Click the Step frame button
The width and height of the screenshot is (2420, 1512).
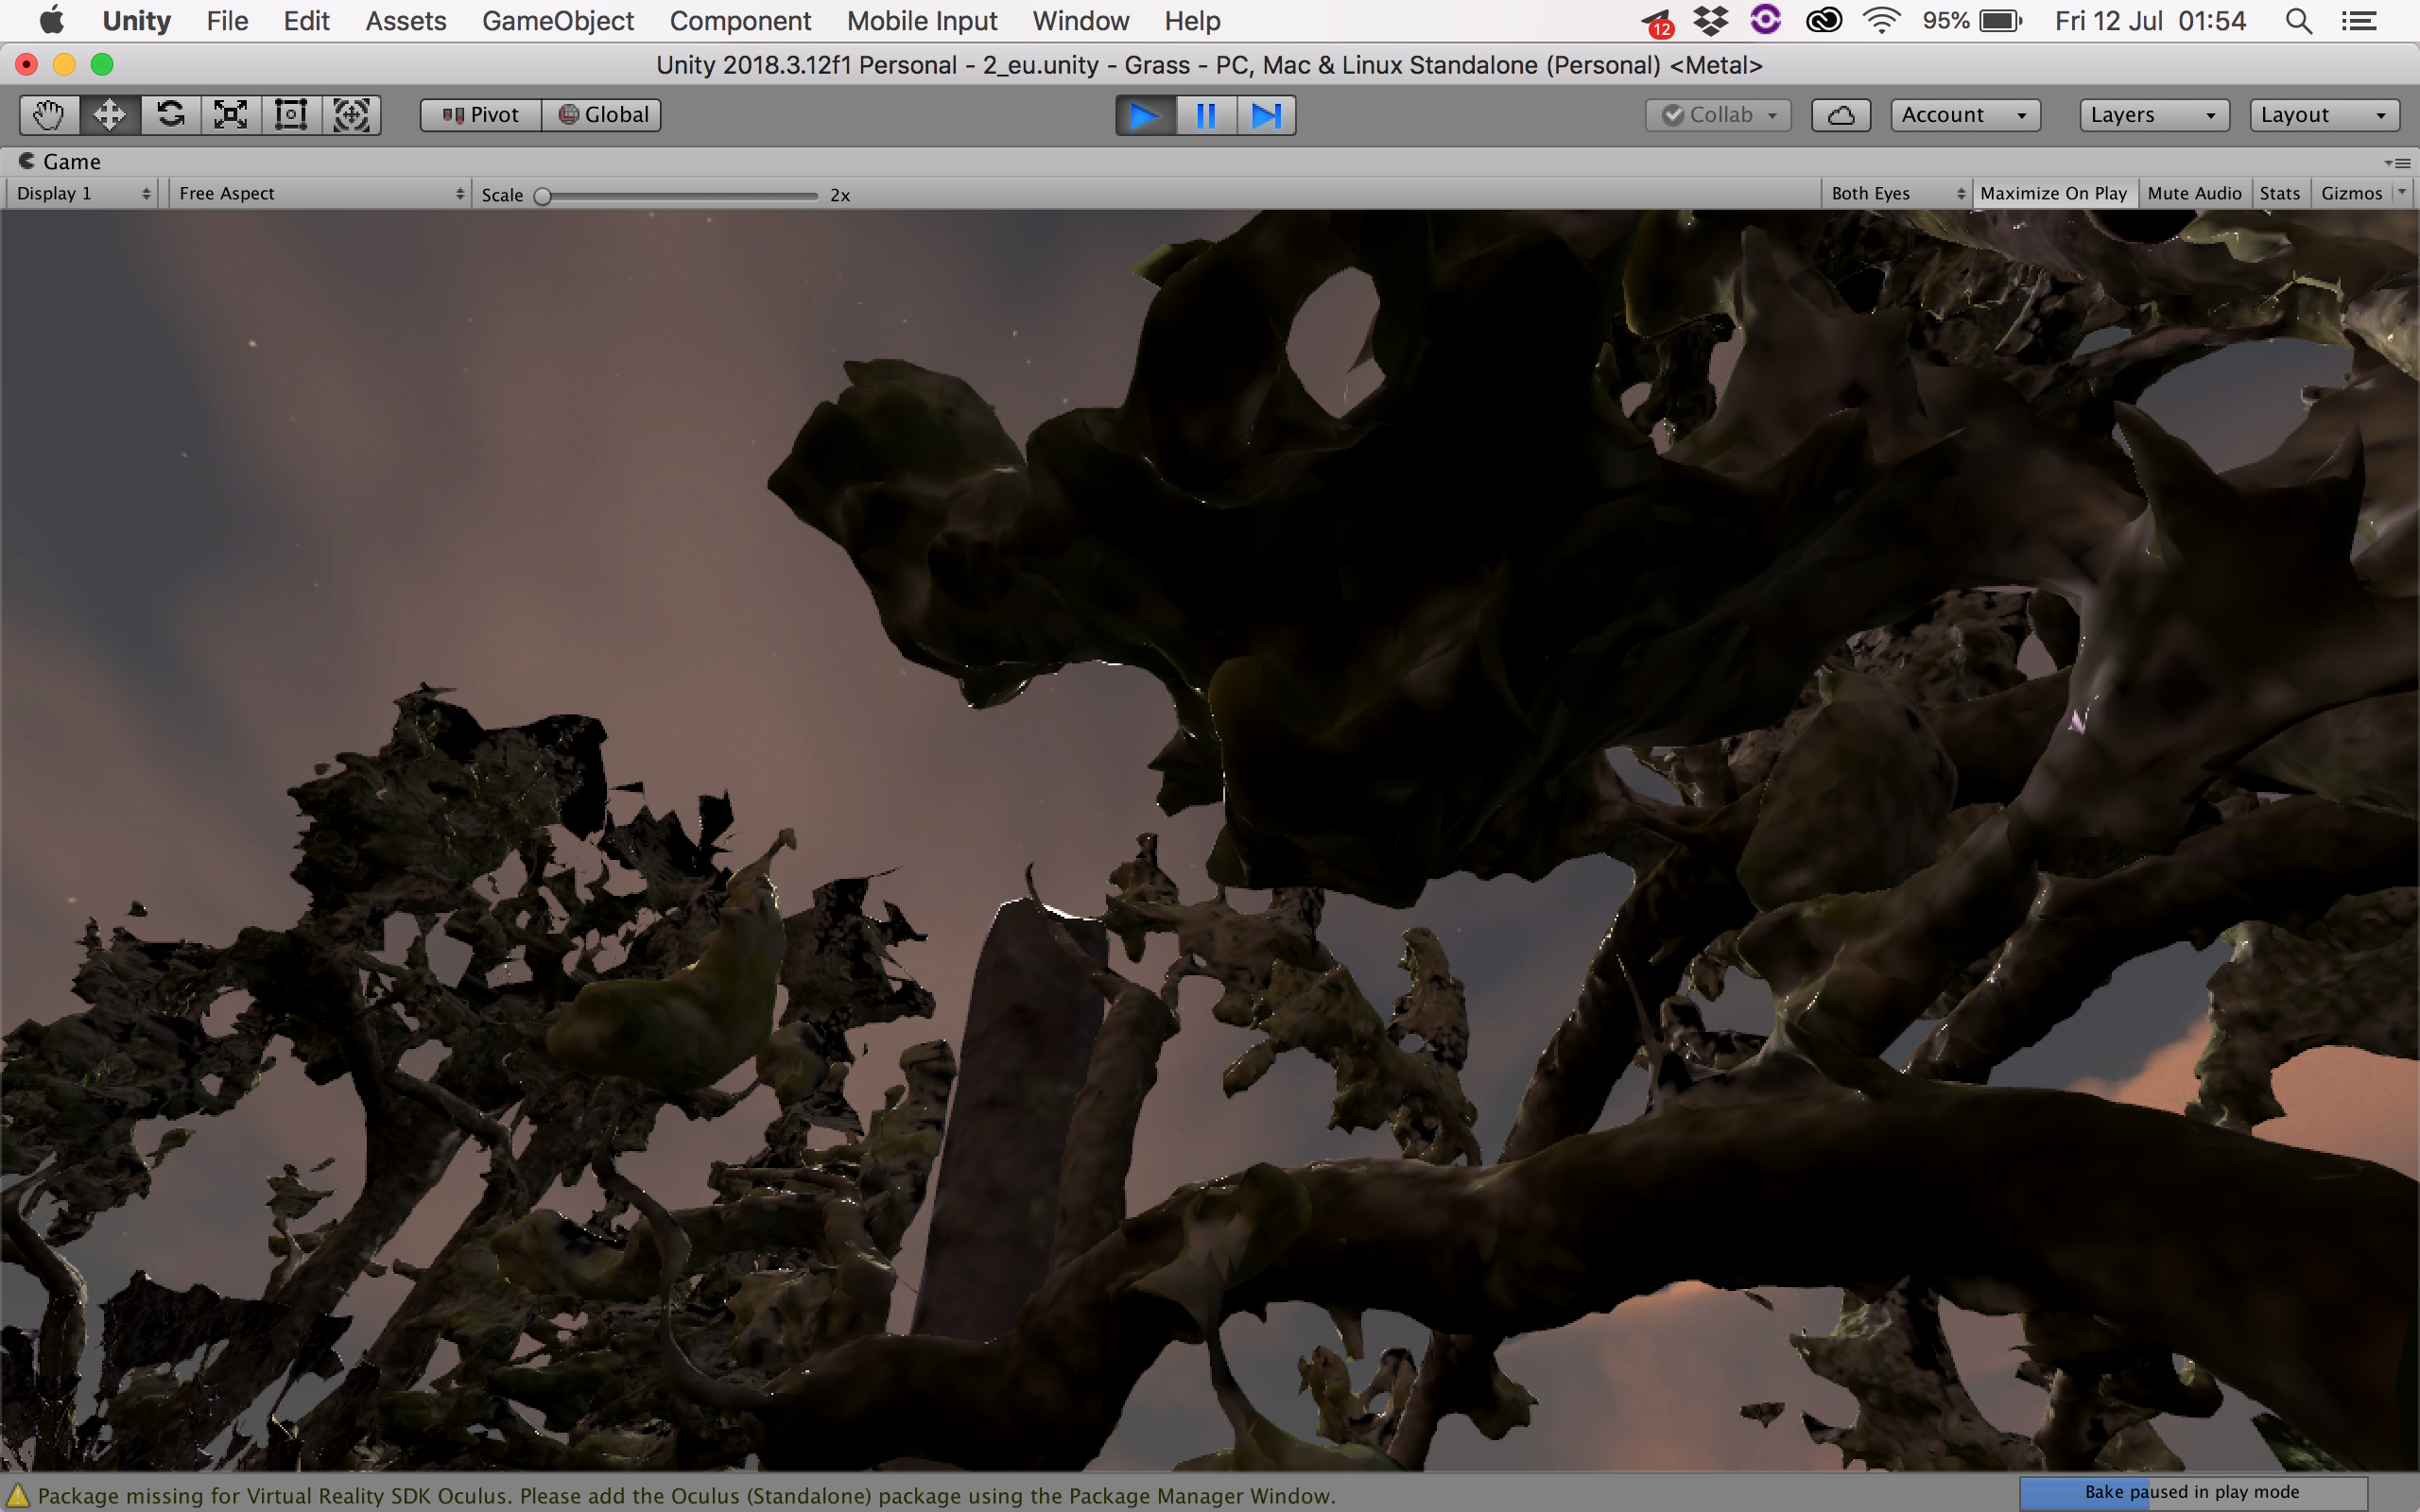(1266, 115)
